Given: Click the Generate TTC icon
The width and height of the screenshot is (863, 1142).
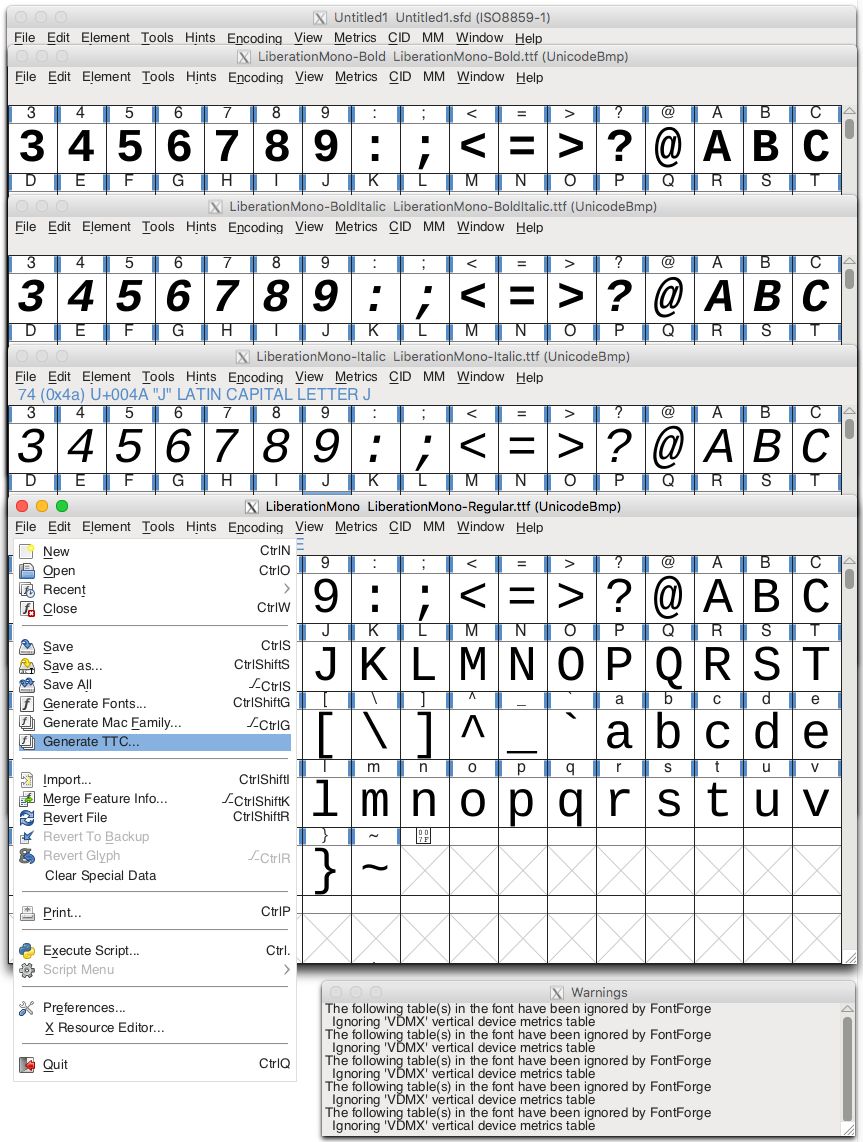Looking at the screenshot, I should click(x=27, y=741).
